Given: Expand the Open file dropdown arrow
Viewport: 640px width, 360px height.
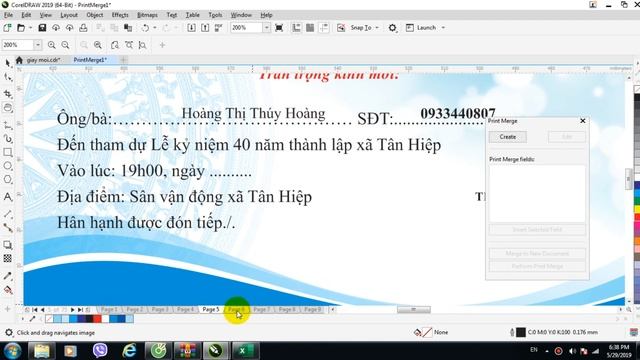Looking at the screenshot, I should click(30, 28).
